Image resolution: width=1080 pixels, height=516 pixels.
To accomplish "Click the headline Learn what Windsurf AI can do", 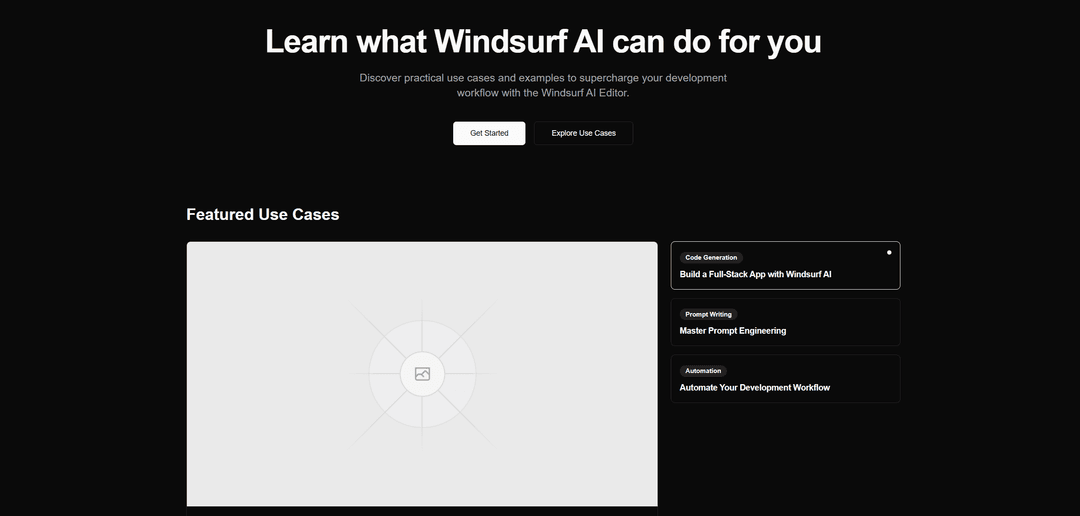I will point(543,41).
